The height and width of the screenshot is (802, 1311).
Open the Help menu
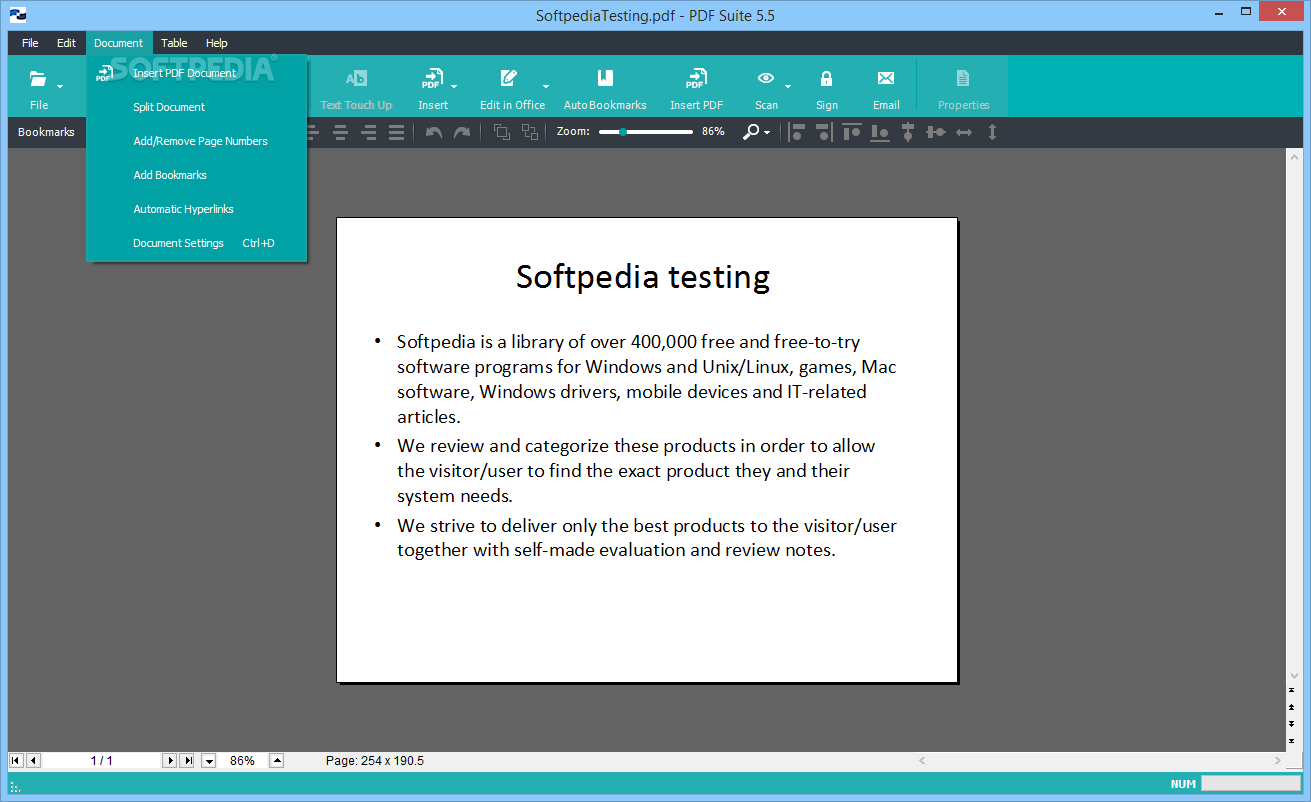click(217, 43)
